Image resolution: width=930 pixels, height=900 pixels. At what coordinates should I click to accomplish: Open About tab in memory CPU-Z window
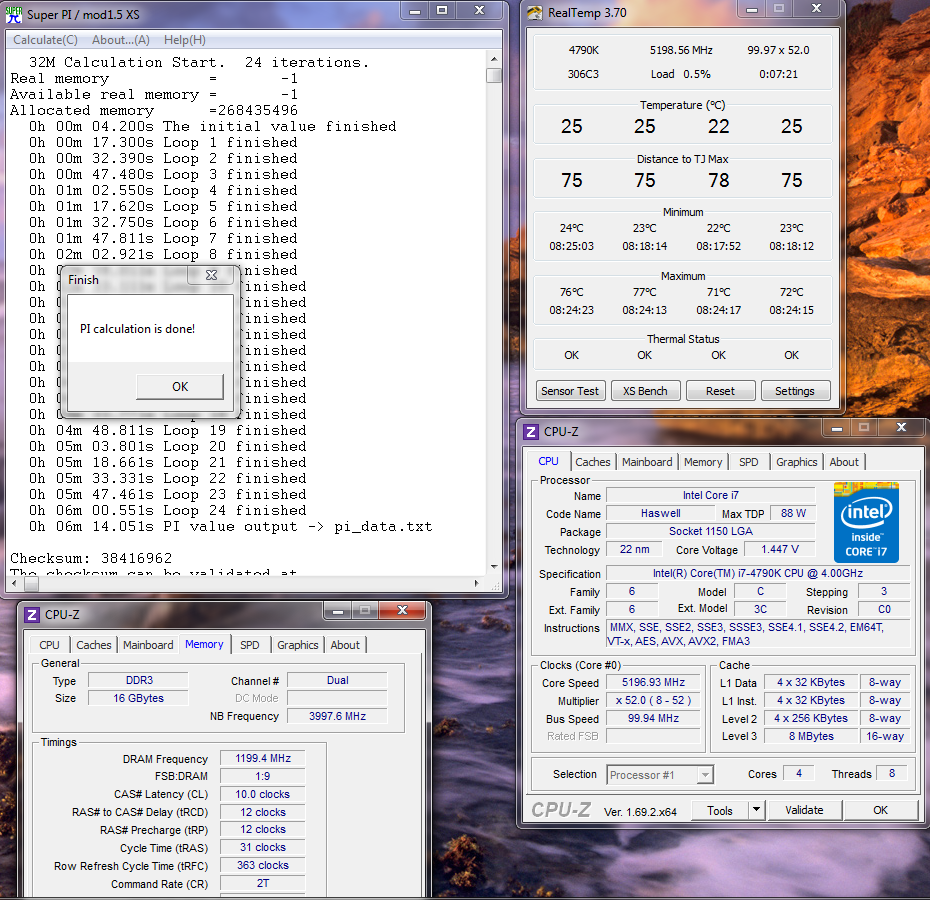click(x=345, y=645)
